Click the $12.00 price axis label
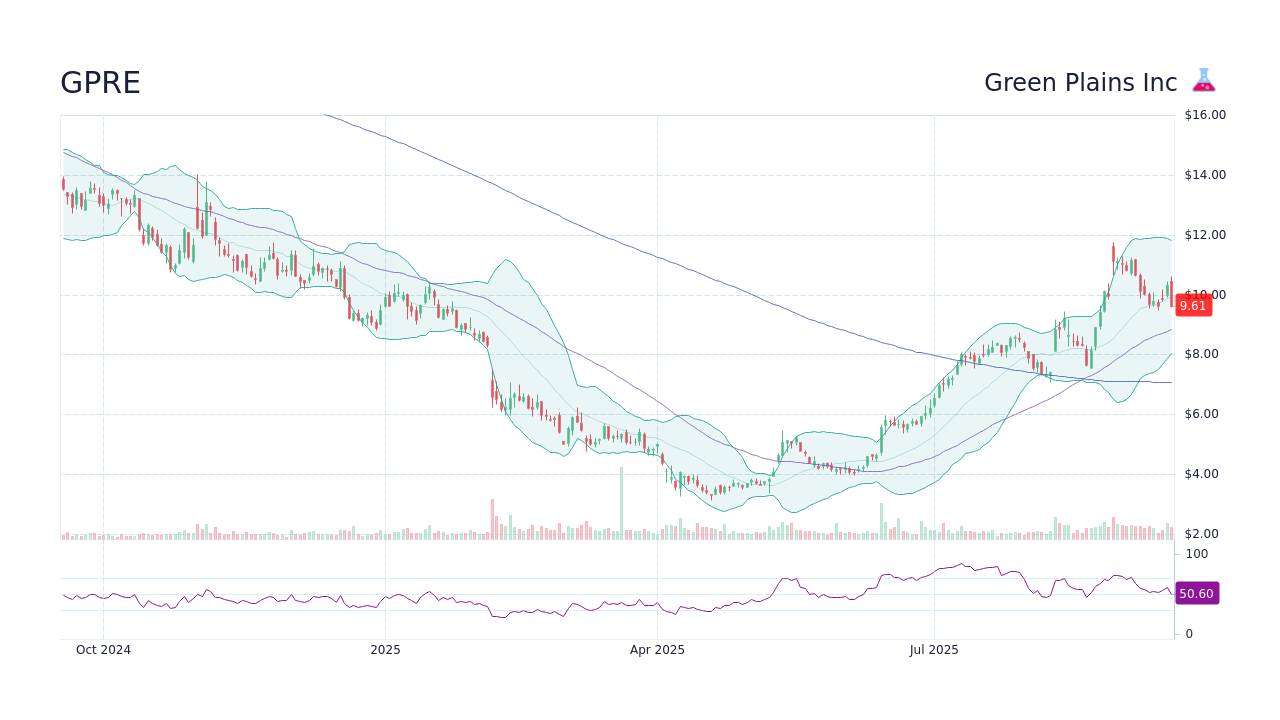The height and width of the screenshot is (720, 1280). (x=1205, y=235)
